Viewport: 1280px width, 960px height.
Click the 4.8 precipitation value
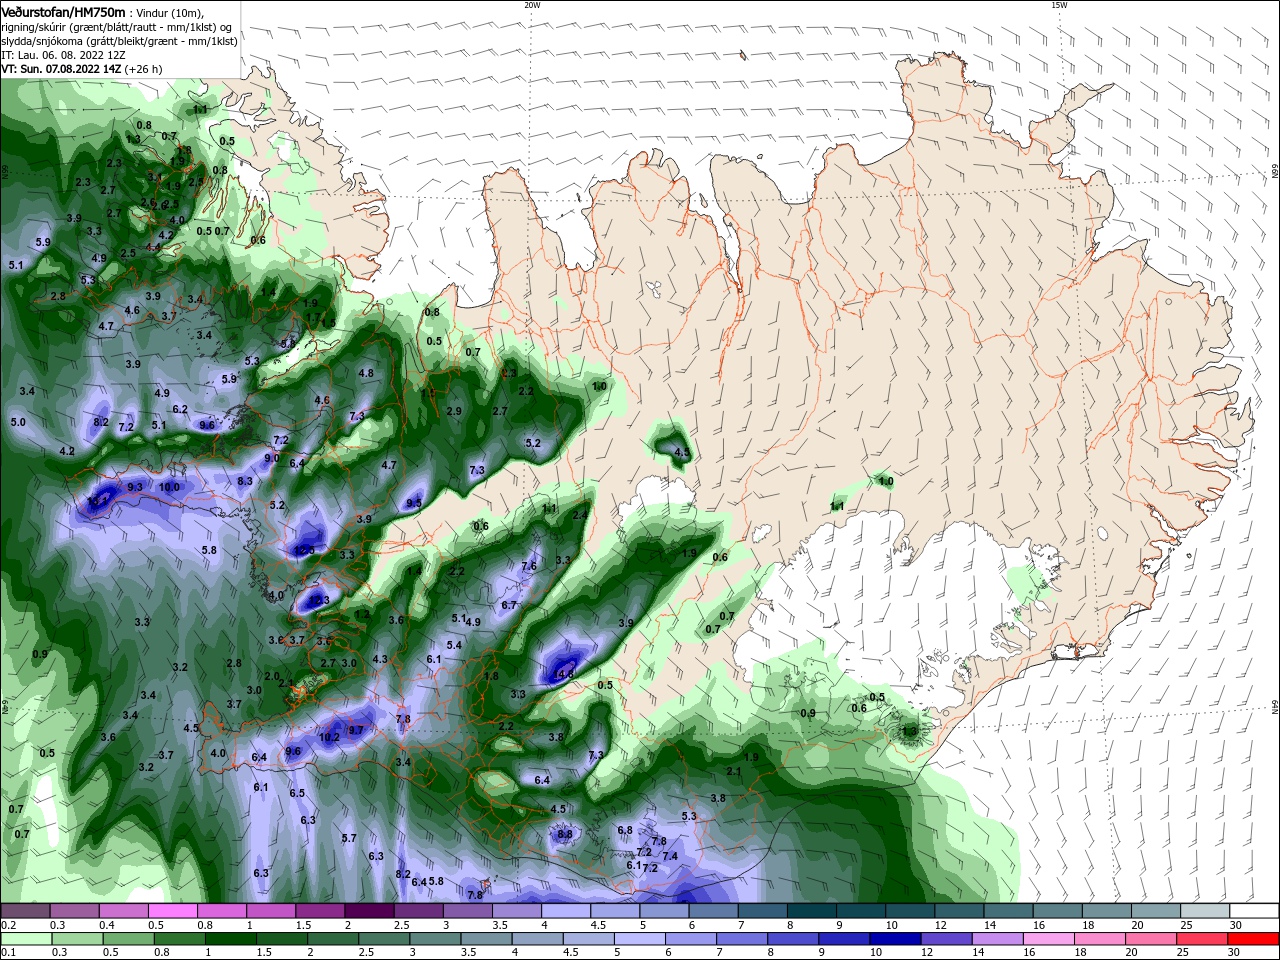[366, 373]
